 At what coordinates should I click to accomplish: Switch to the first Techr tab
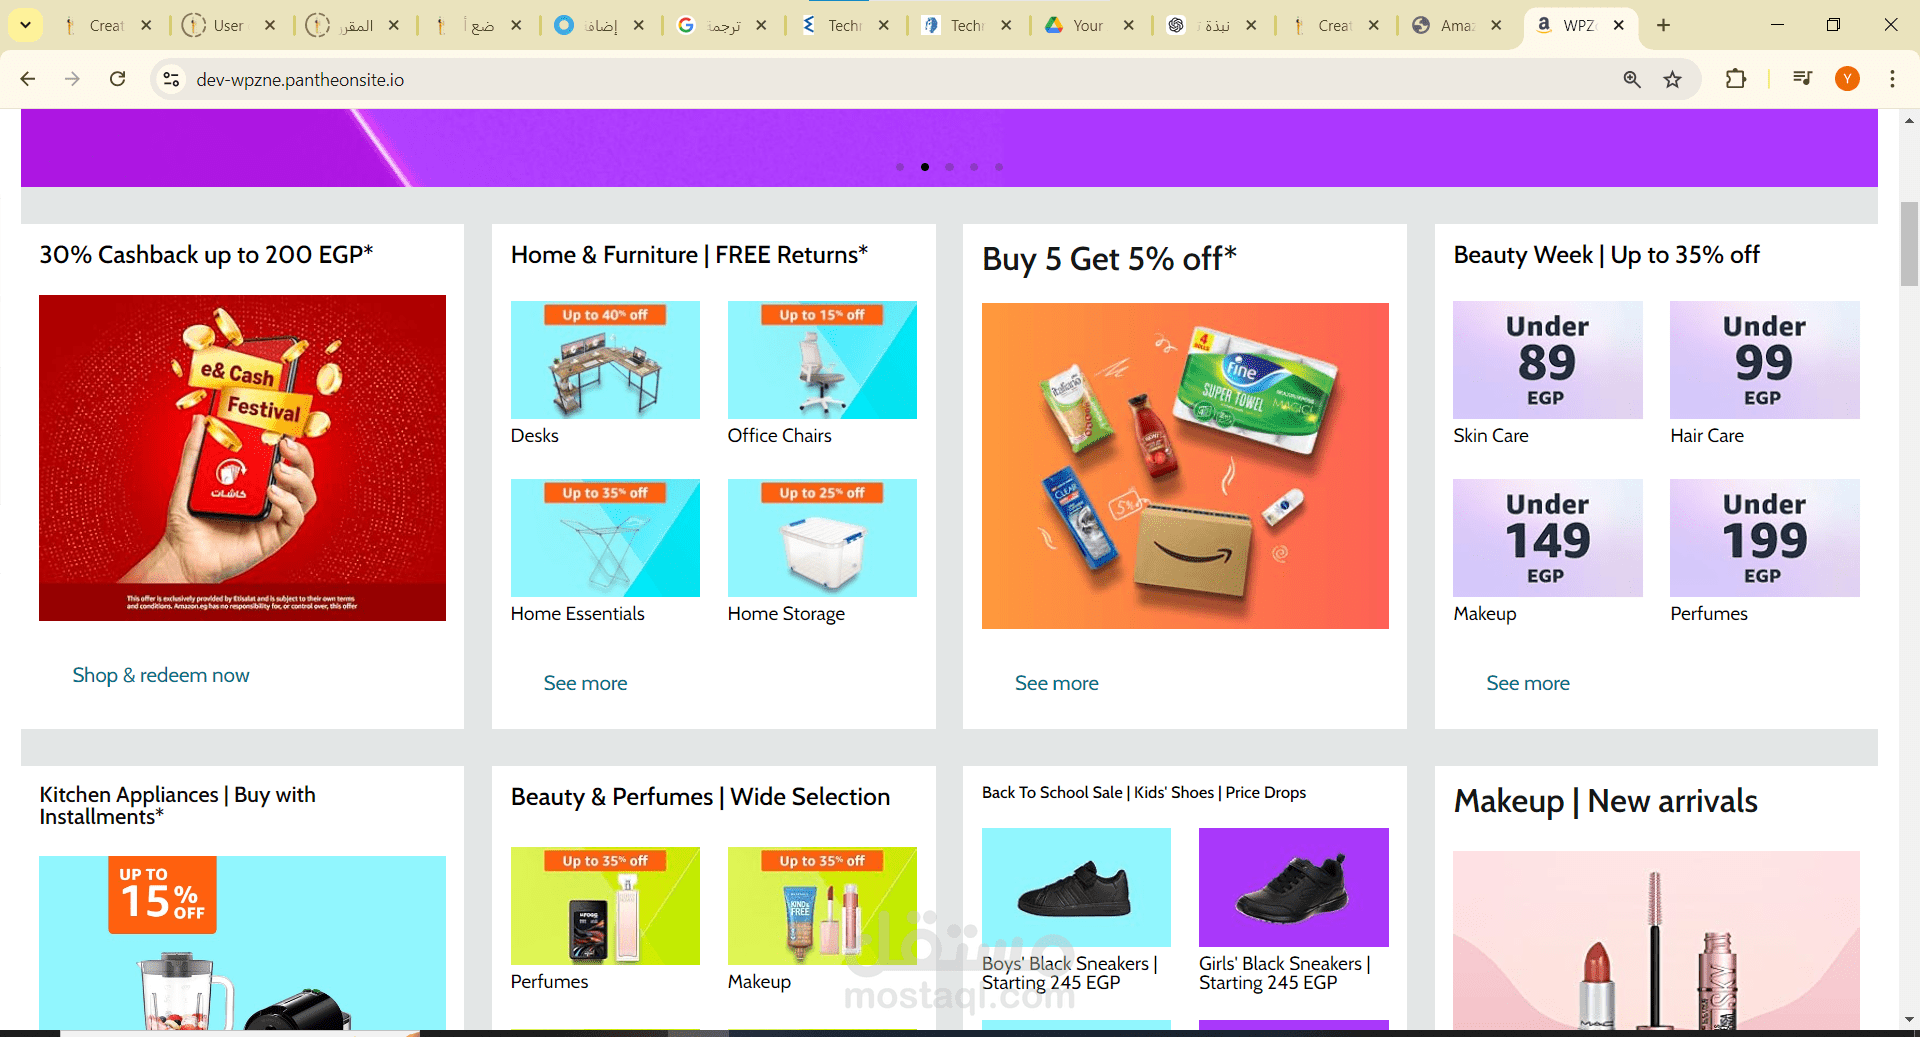point(845,25)
